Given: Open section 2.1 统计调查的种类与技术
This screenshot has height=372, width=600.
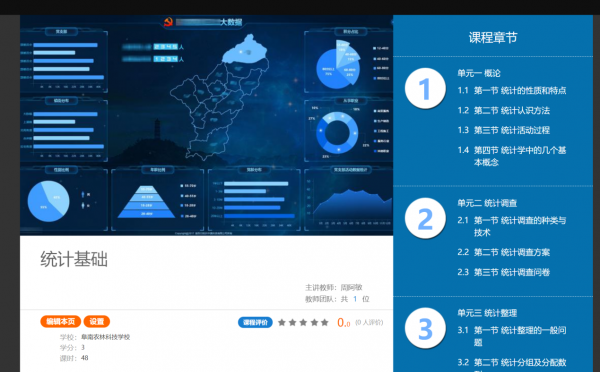Looking at the screenshot, I should click(512, 226).
